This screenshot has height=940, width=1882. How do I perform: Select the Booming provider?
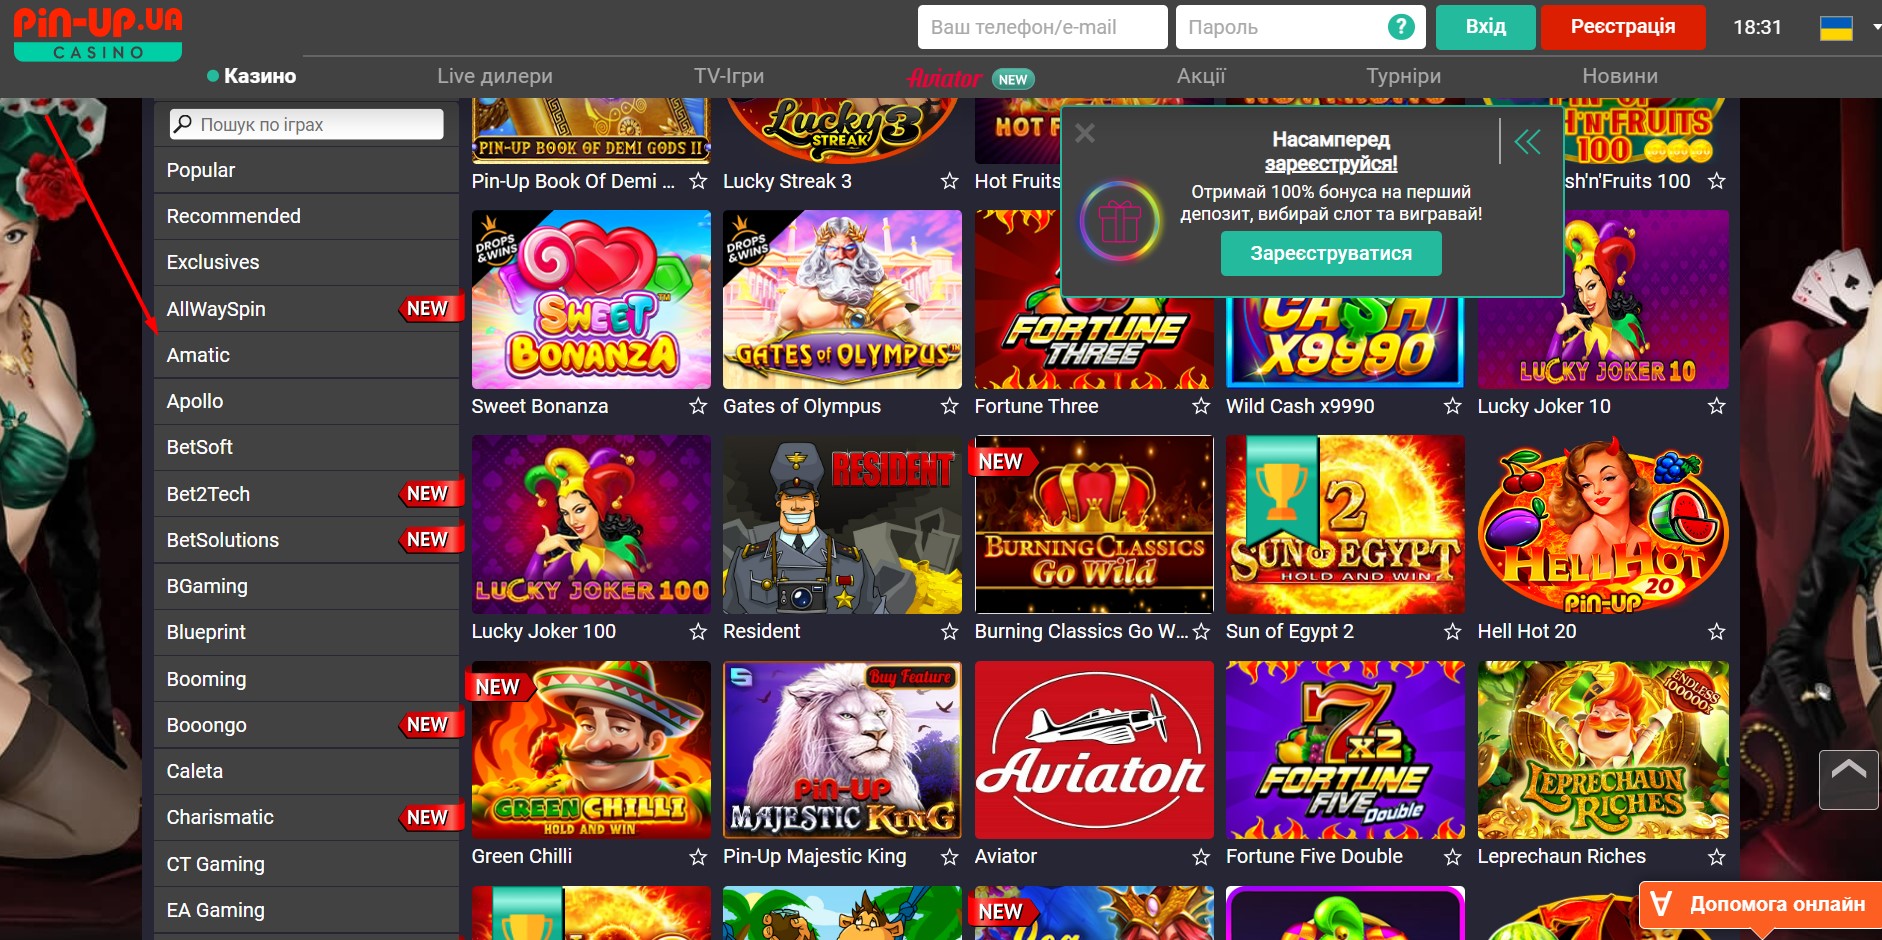tap(307, 679)
